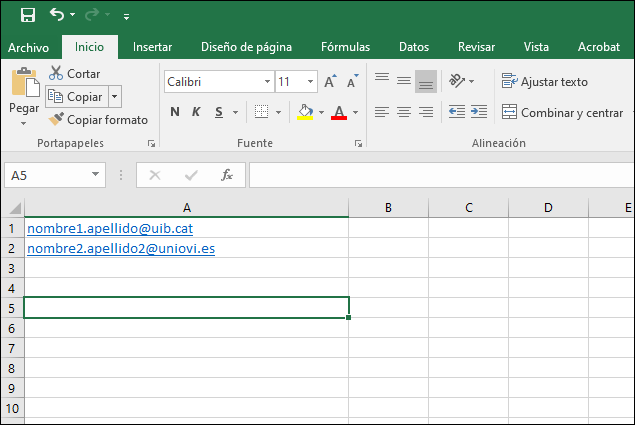Screen dimensions: 635x425
Task: Click the Name Box showing A5
Action: 47,175
